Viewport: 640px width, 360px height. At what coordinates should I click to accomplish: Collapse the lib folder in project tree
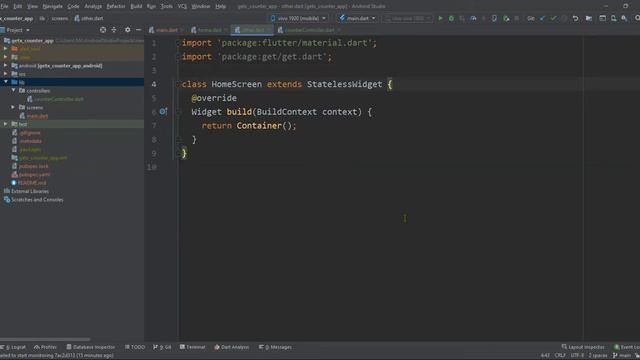tap(6, 82)
